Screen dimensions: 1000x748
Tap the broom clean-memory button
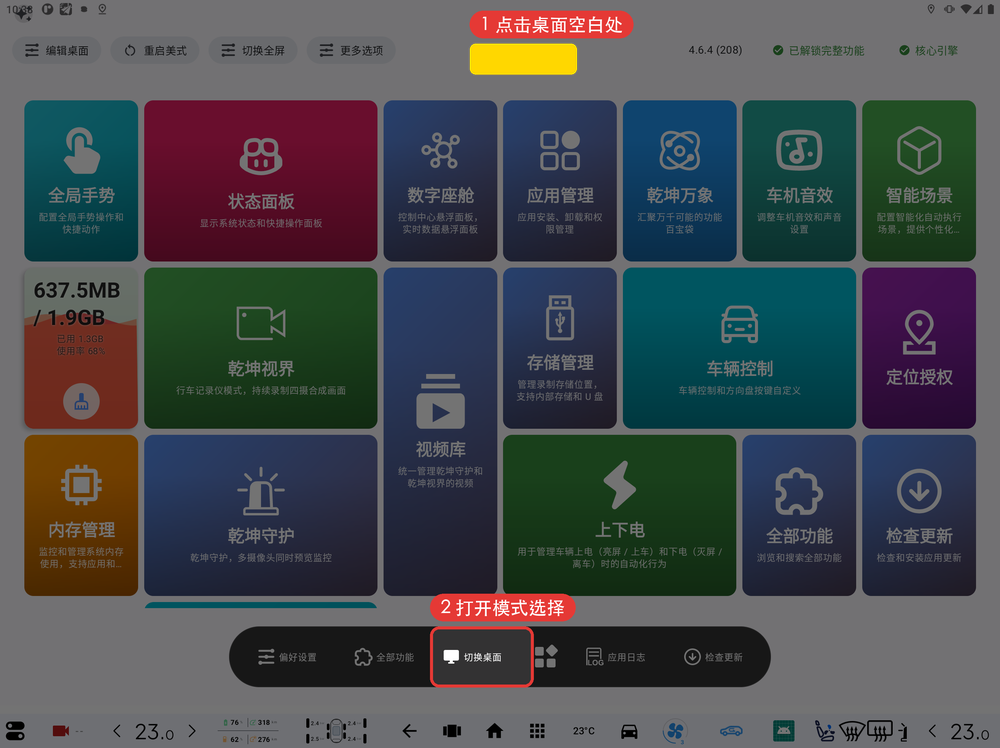pyautogui.click(x=81, y=402)
